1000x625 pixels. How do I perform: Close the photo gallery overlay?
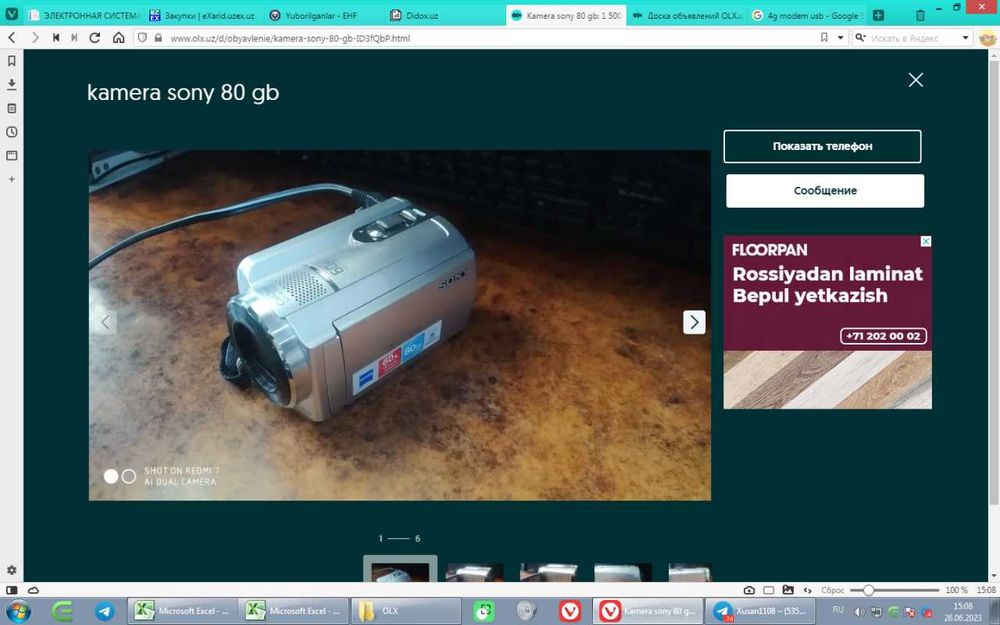(916, 80)
